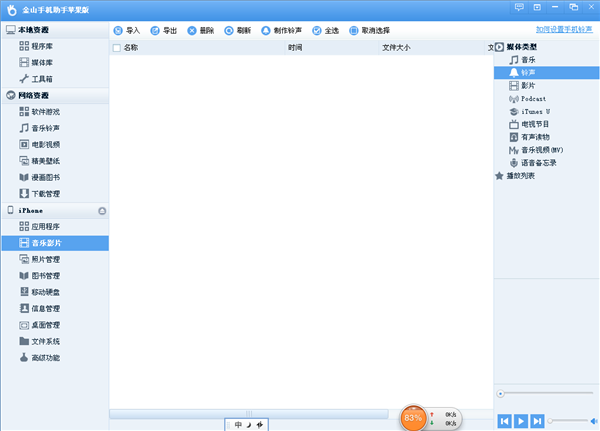The height and width of the screenshot is (431, 600).
Task: Click 制作铃声 make ringtone button
Action: (281, 31)
